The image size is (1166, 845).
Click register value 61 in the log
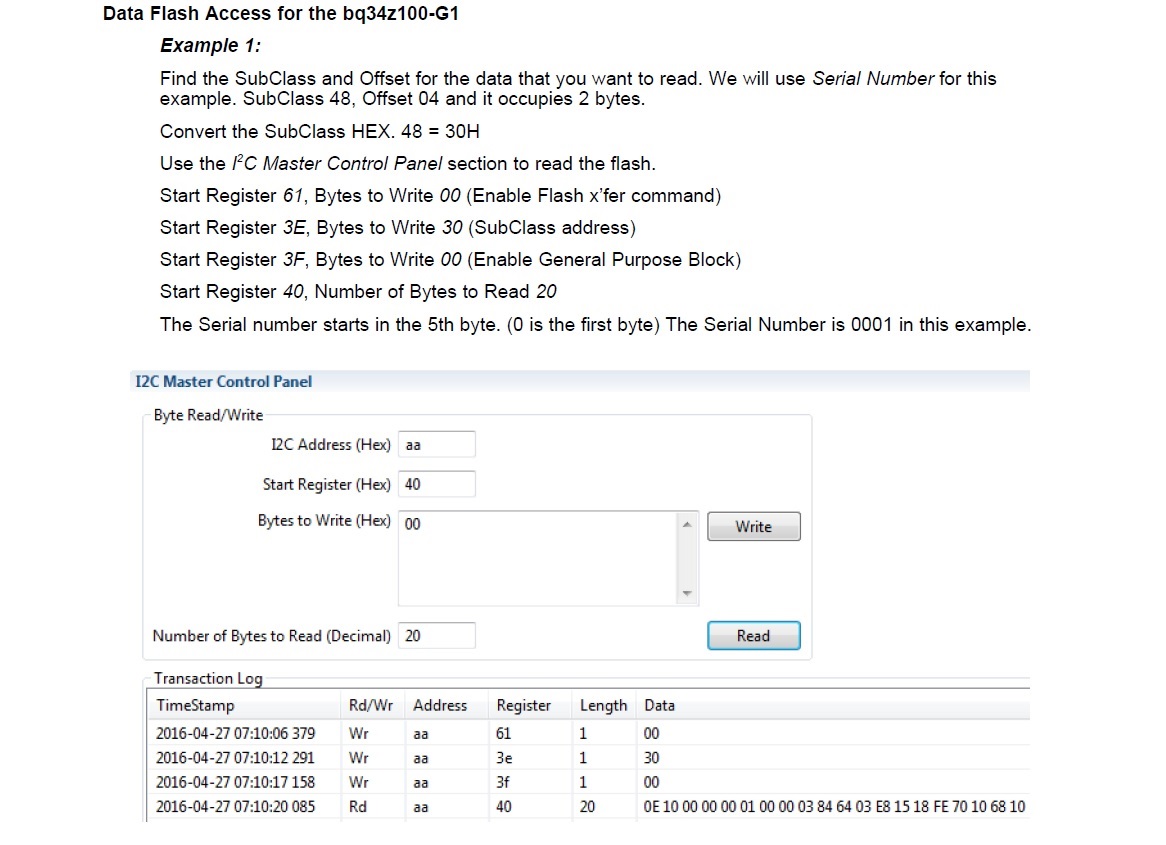point(503,733)
